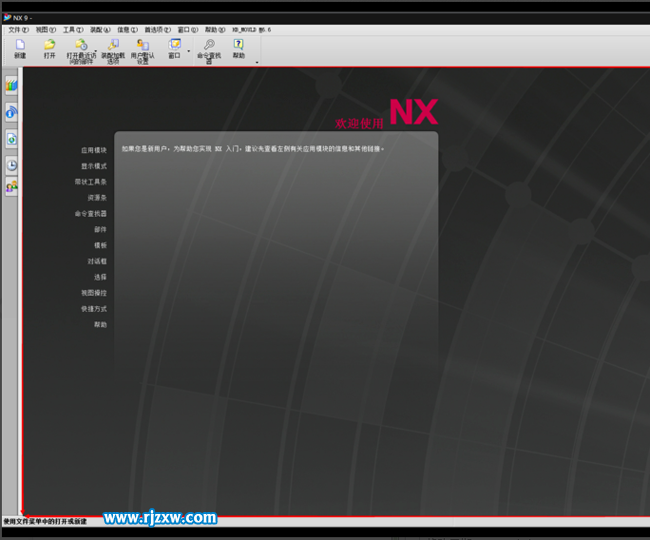The image size is (650, 540).
Task: Click the 欢迎使用 NX heading
Action: click(x=386, y=113)
